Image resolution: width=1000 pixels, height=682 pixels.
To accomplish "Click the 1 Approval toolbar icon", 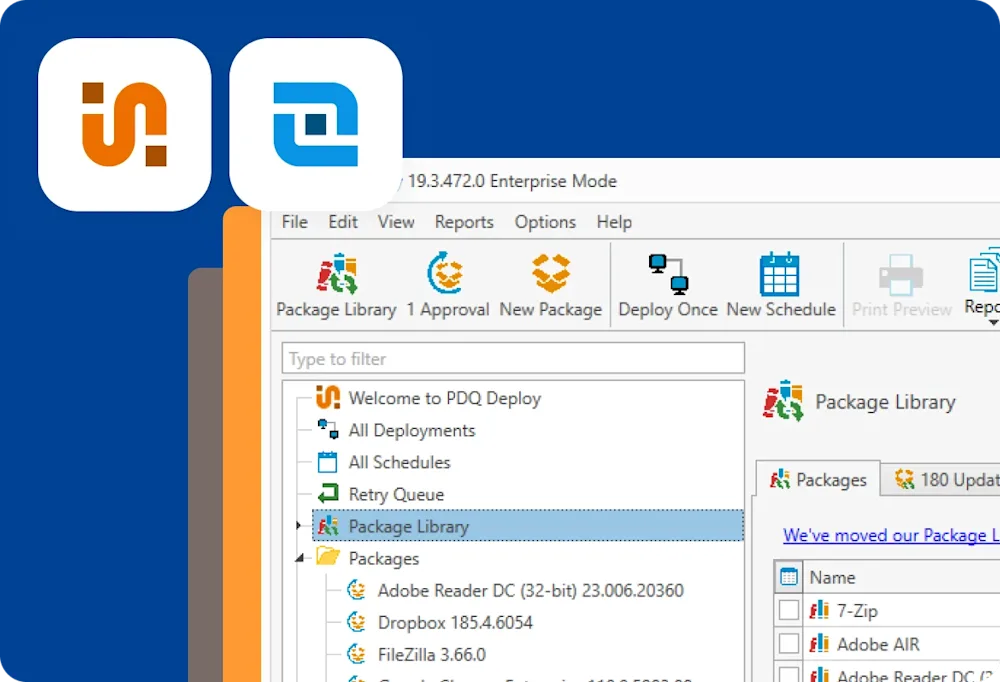I will coord(446,273).
